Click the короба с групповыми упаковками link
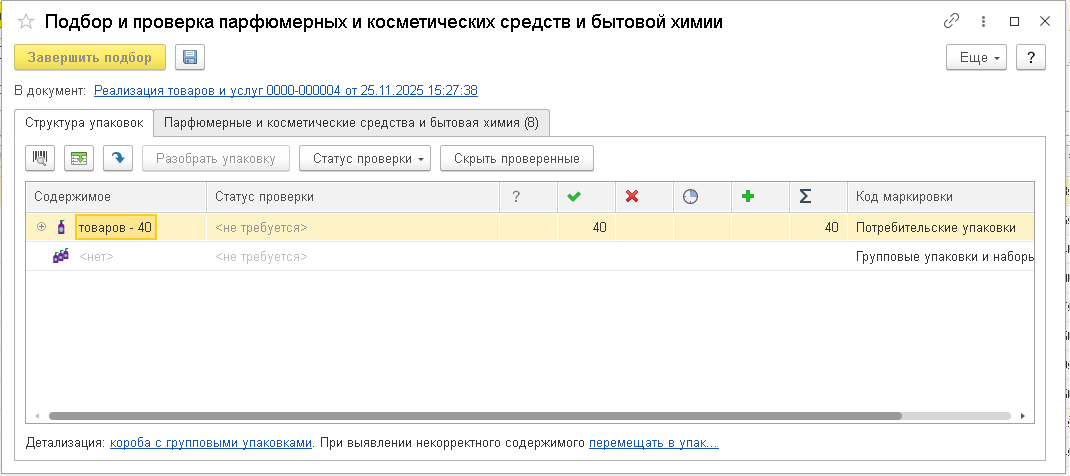Screen dimensions: 1070x476 (211, 442)
